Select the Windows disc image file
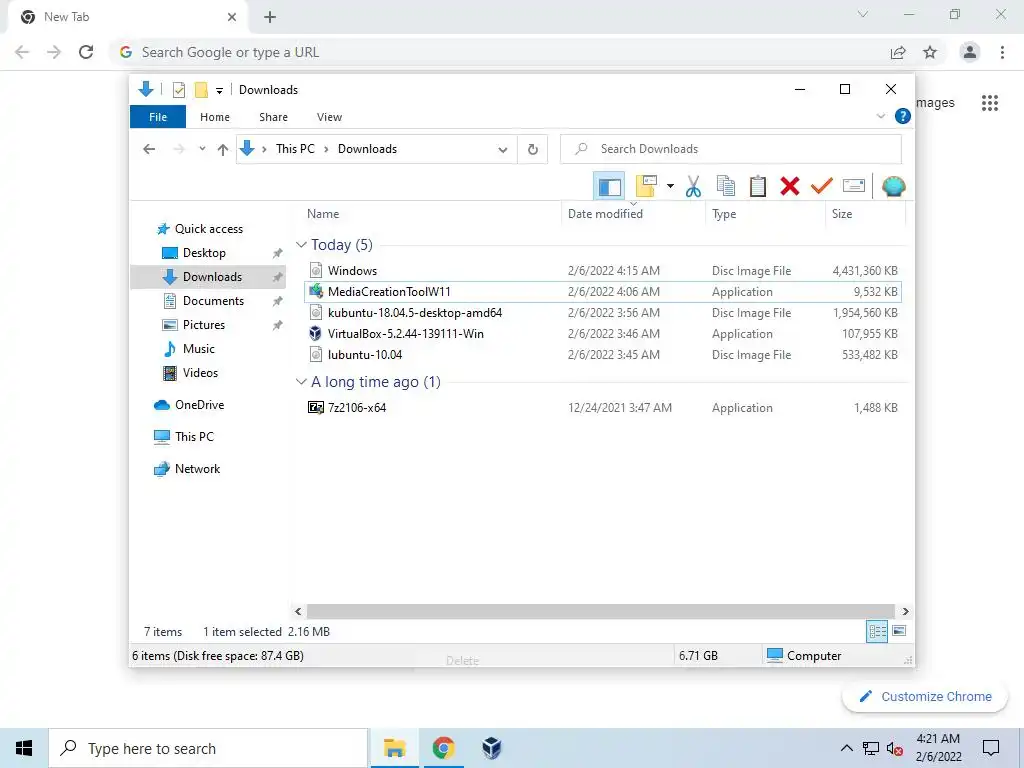Image resolution: width=1024 pixels, height=768 pixels. (x=603, y=270)
